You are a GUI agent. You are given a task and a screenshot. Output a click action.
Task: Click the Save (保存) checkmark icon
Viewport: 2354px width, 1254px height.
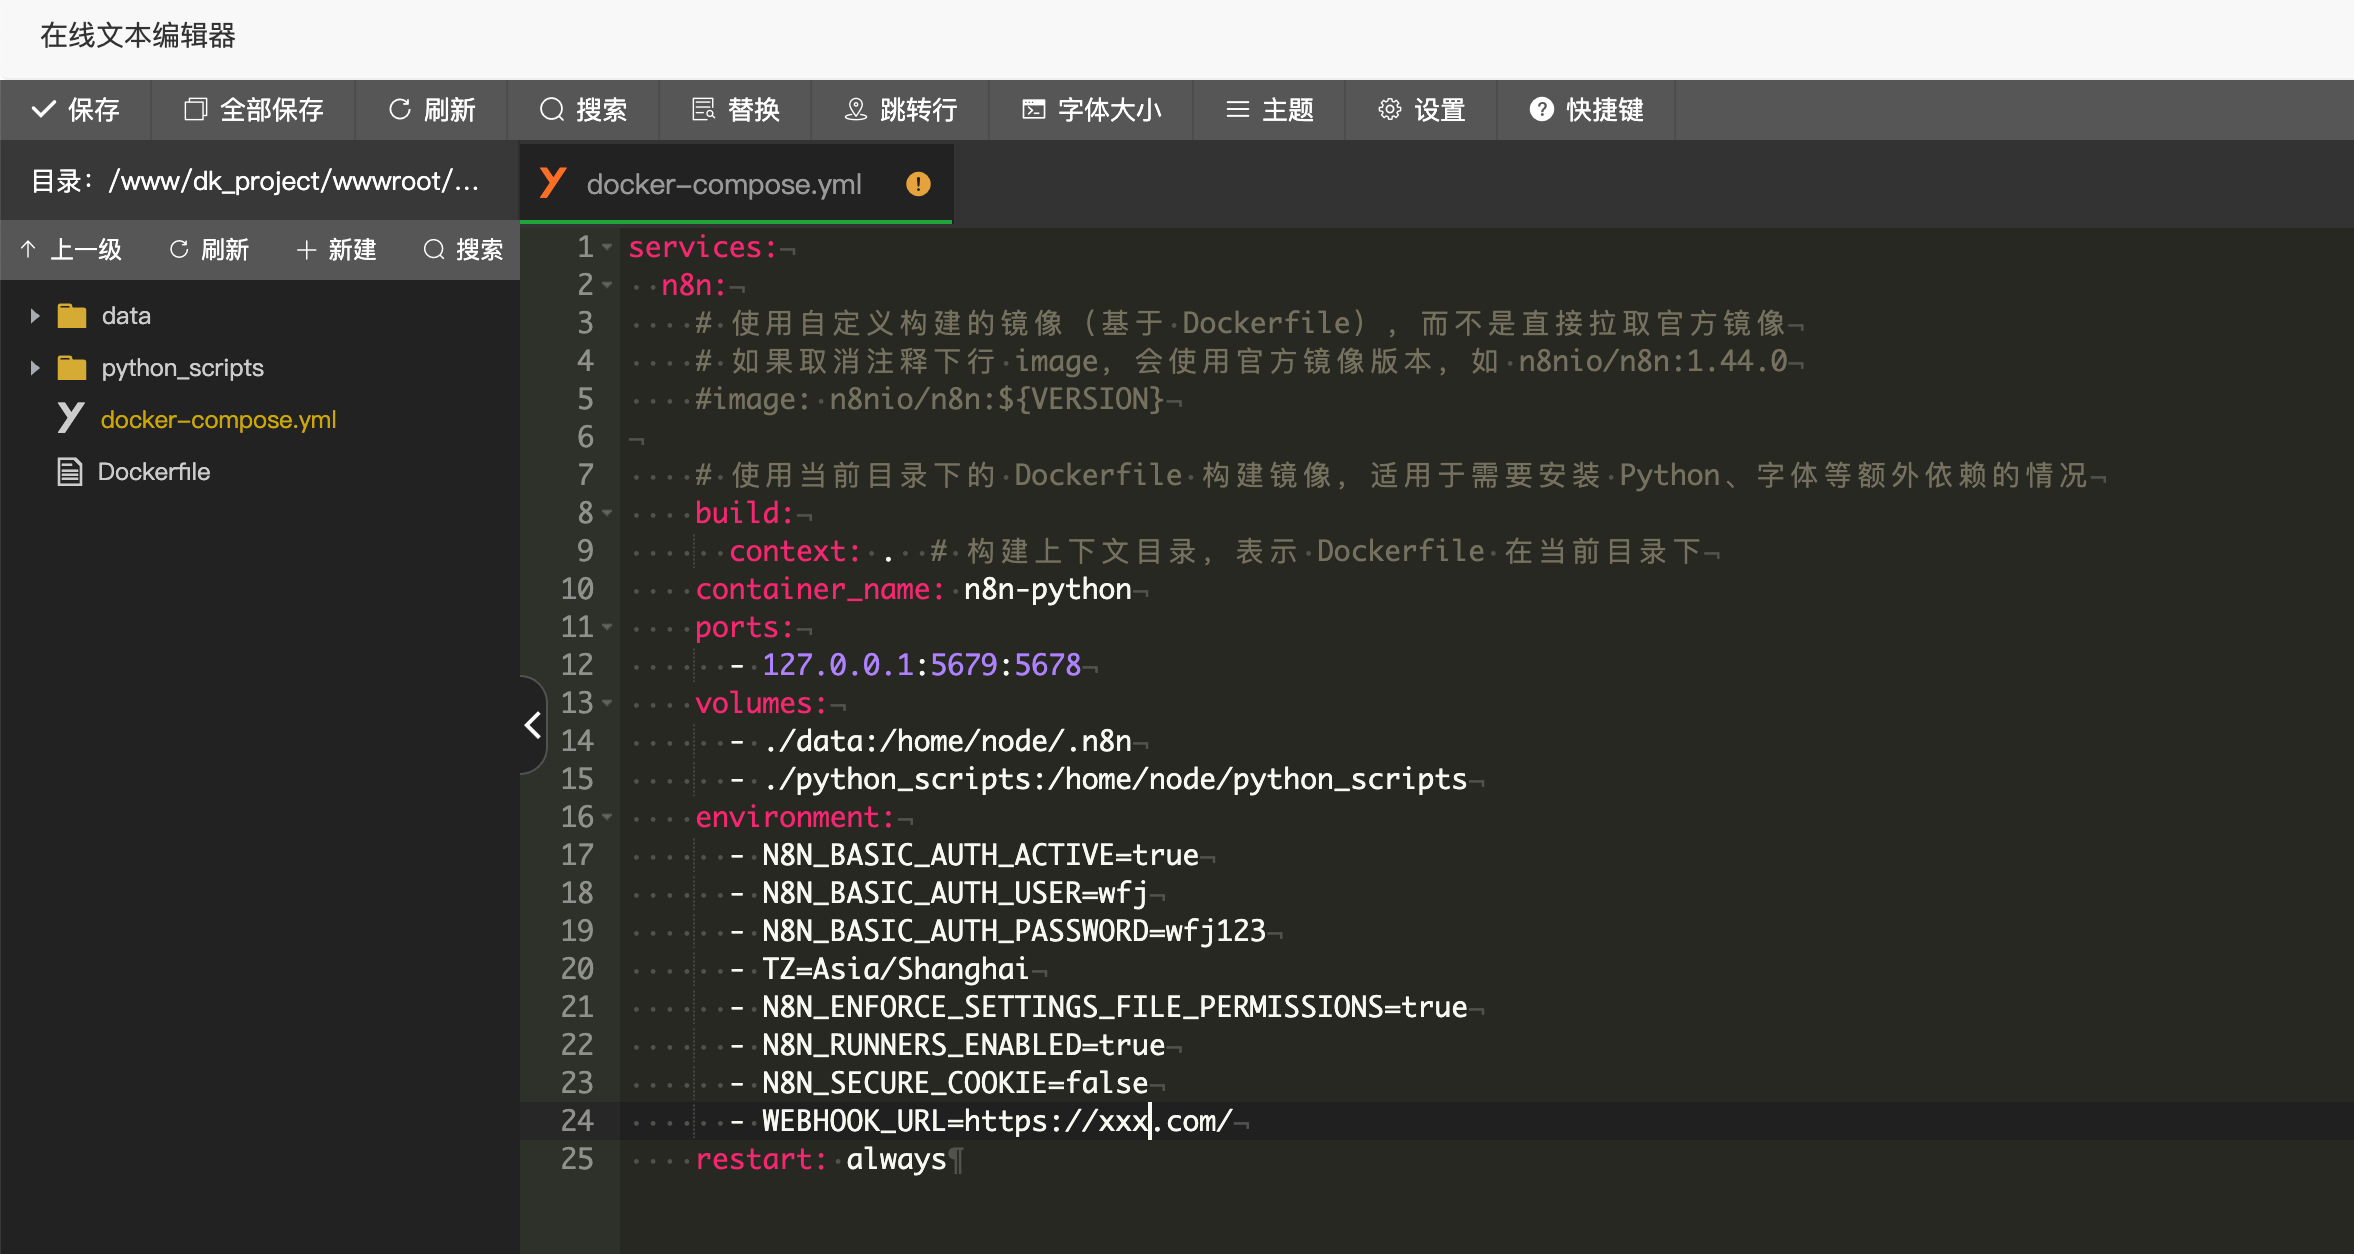43,109
